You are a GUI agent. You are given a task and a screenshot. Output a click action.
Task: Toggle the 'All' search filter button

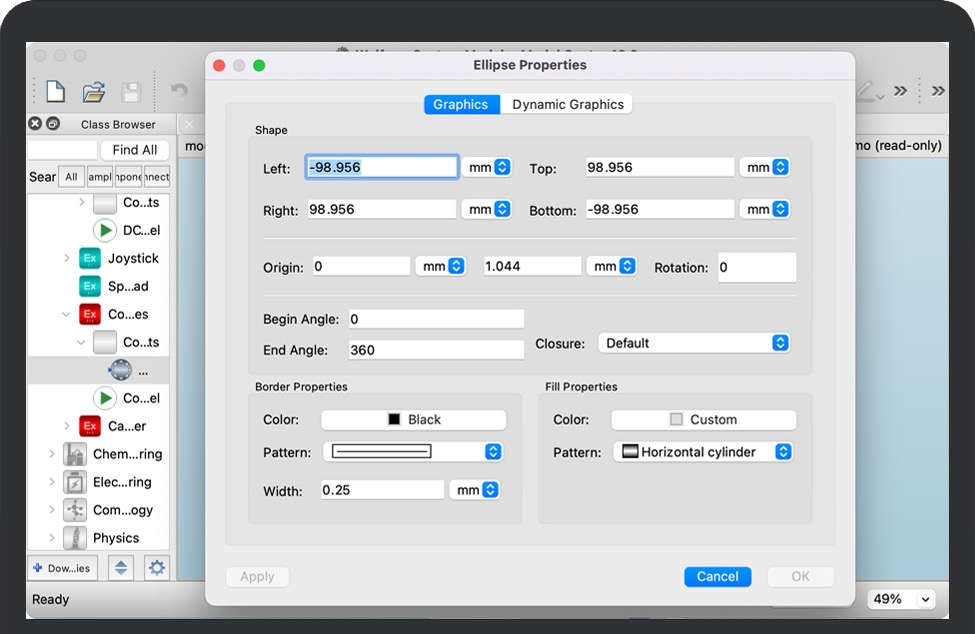71,177
